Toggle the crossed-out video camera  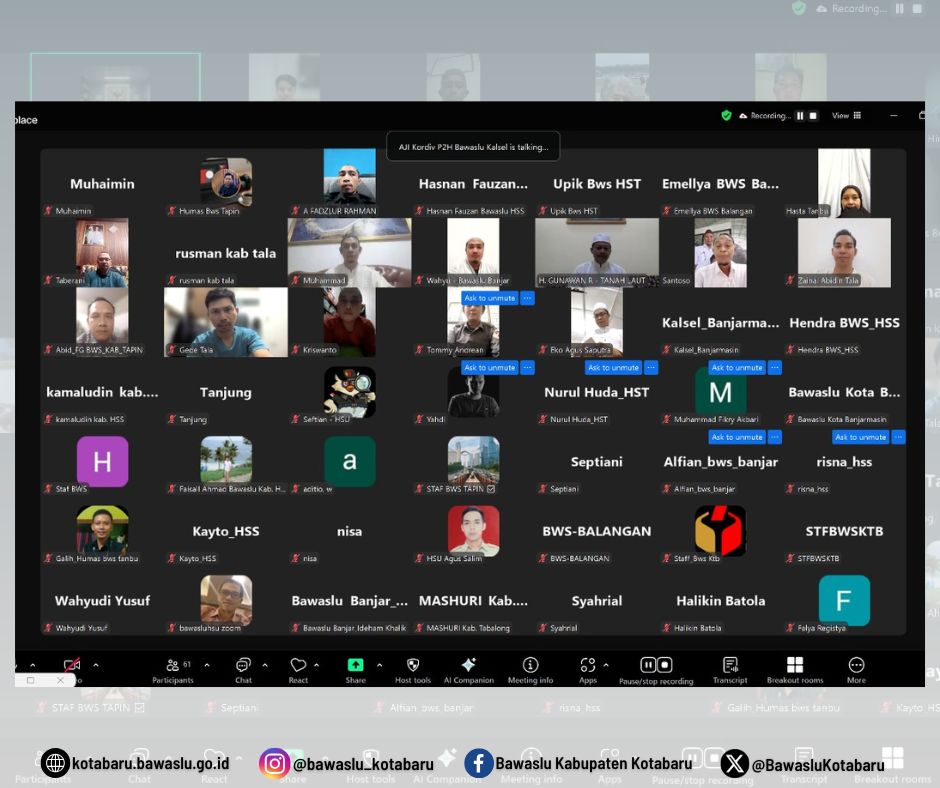(72, 664)
